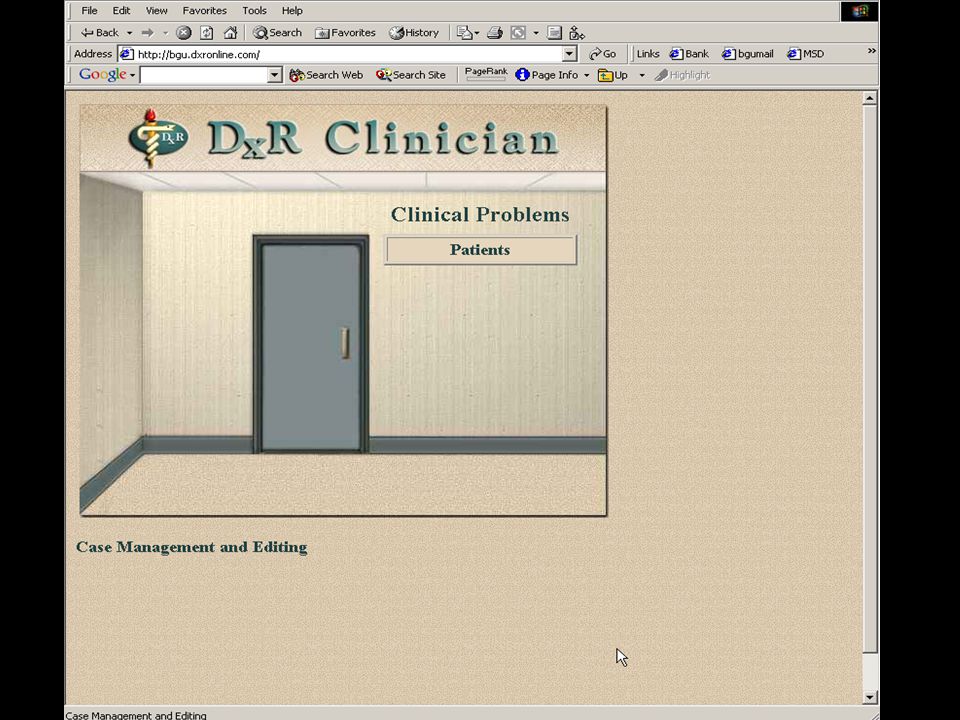This screenshot has height=720, width=960.
Task: Click the scrollbar up arrow
Action: 869,98
